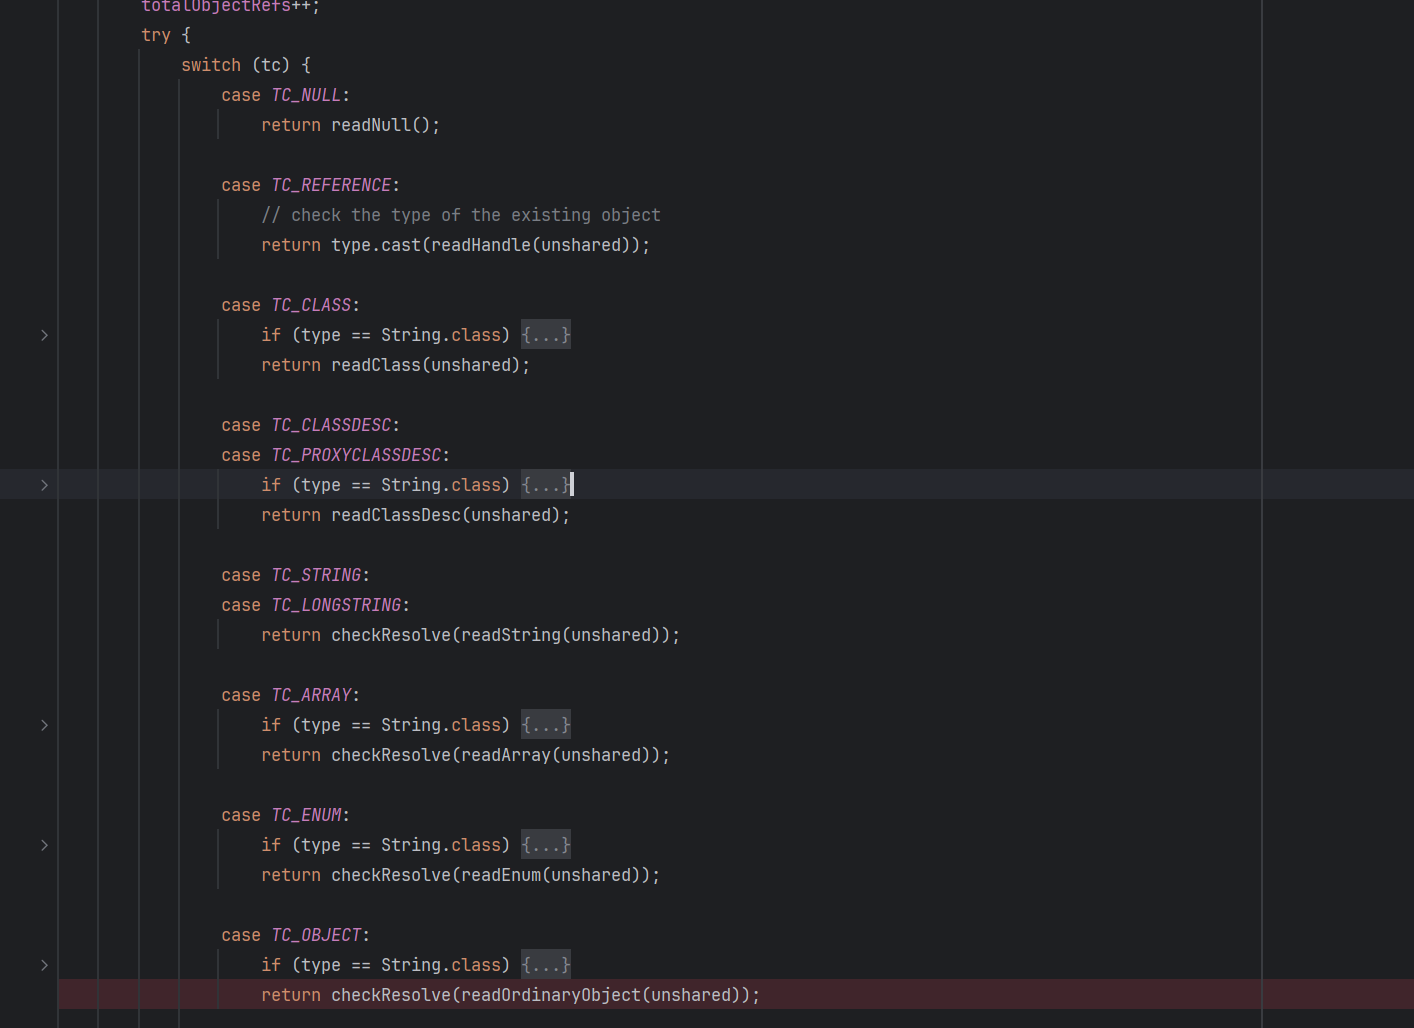The image size is (1414, 1028).
Task: Open folded {...} block under TC_ARRAY case
Action: point(545,725)
